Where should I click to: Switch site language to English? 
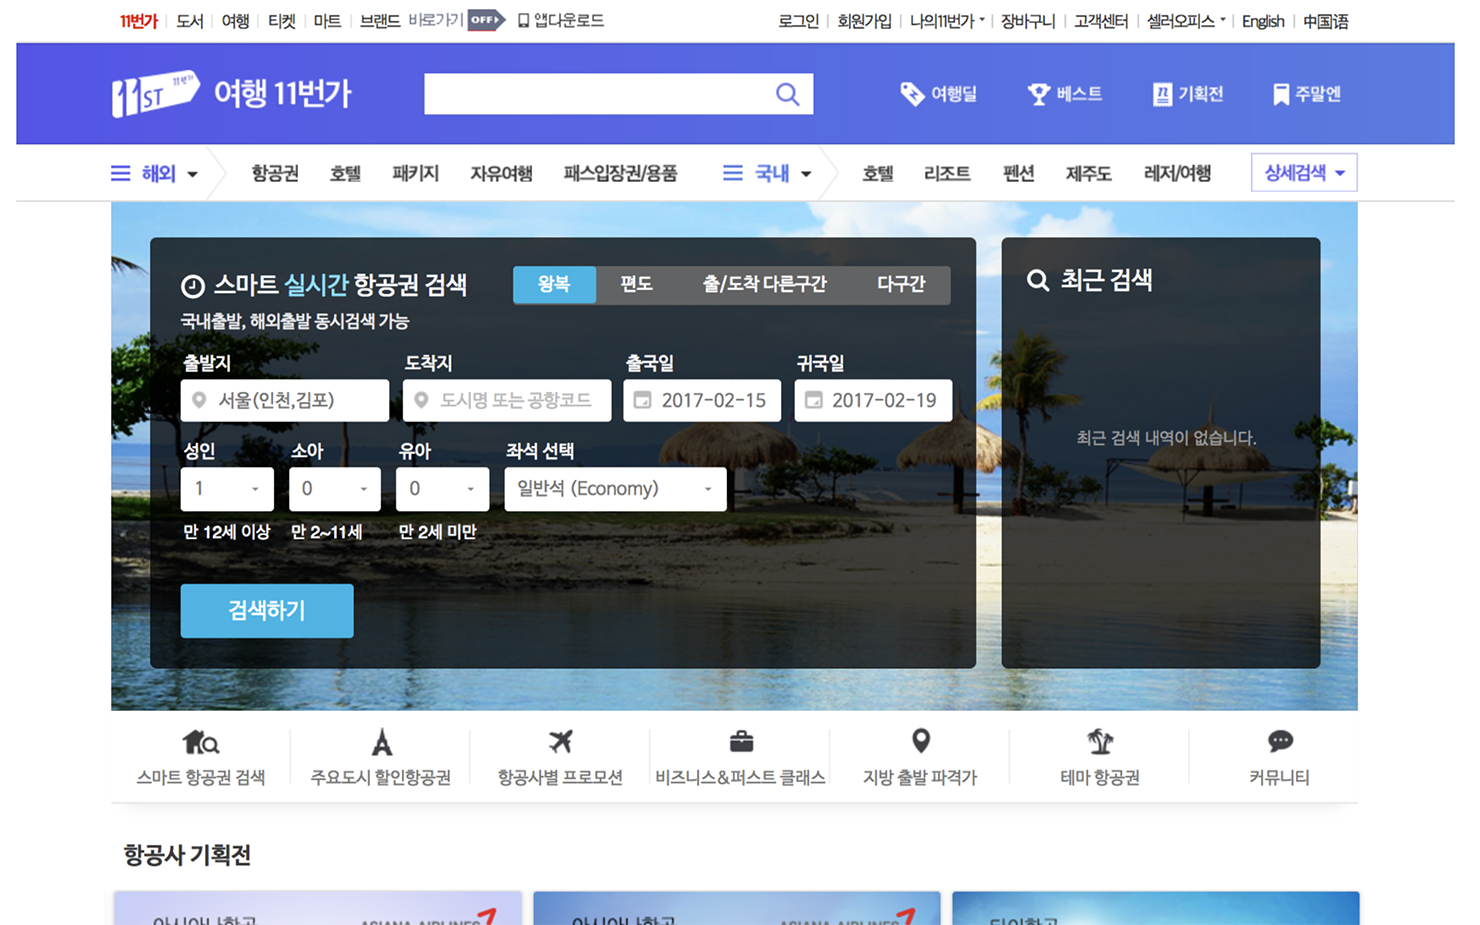click(x=1263, y=21)
